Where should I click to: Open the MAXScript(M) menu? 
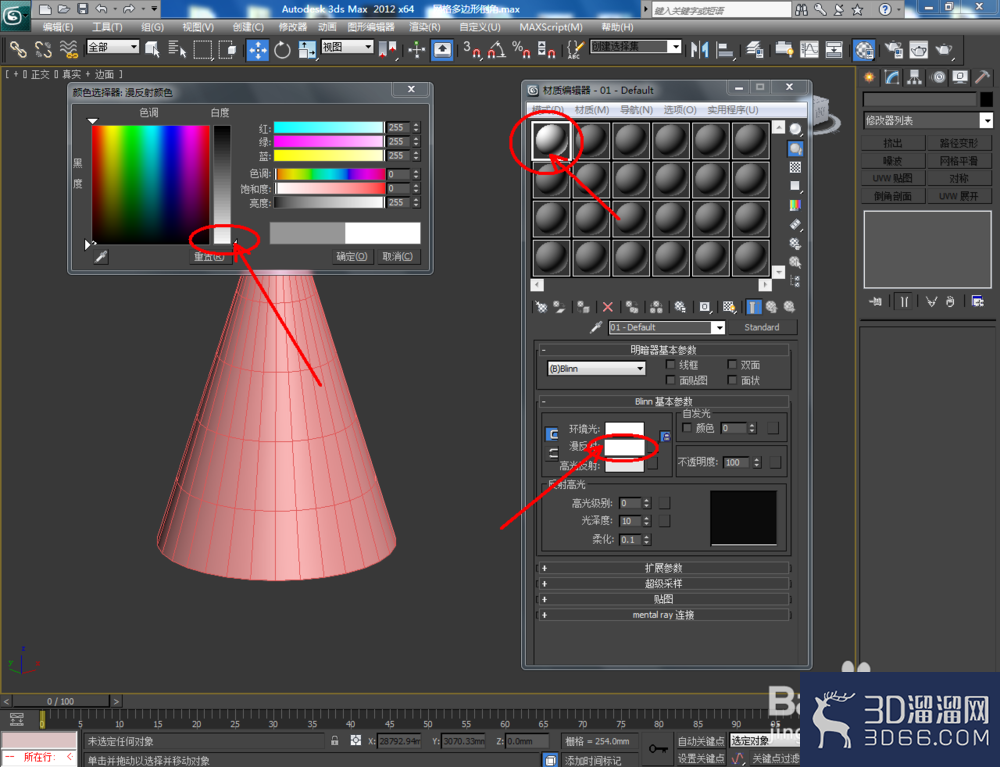tap(550, 27)
